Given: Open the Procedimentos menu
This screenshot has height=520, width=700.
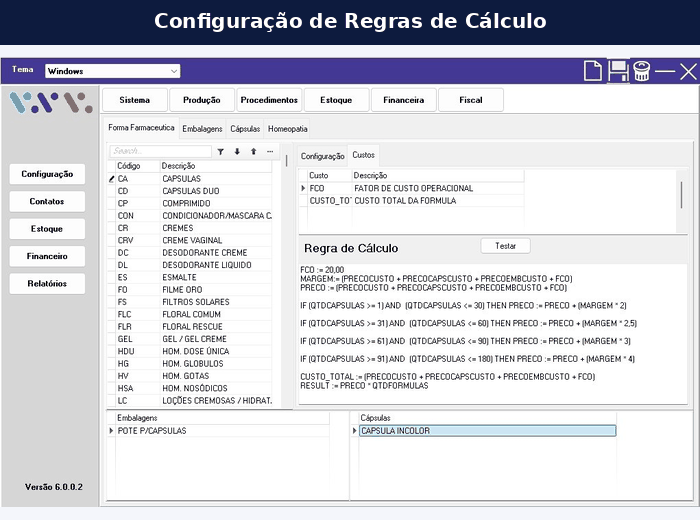Looking at the screenshot, I should (x=269, y=100).
